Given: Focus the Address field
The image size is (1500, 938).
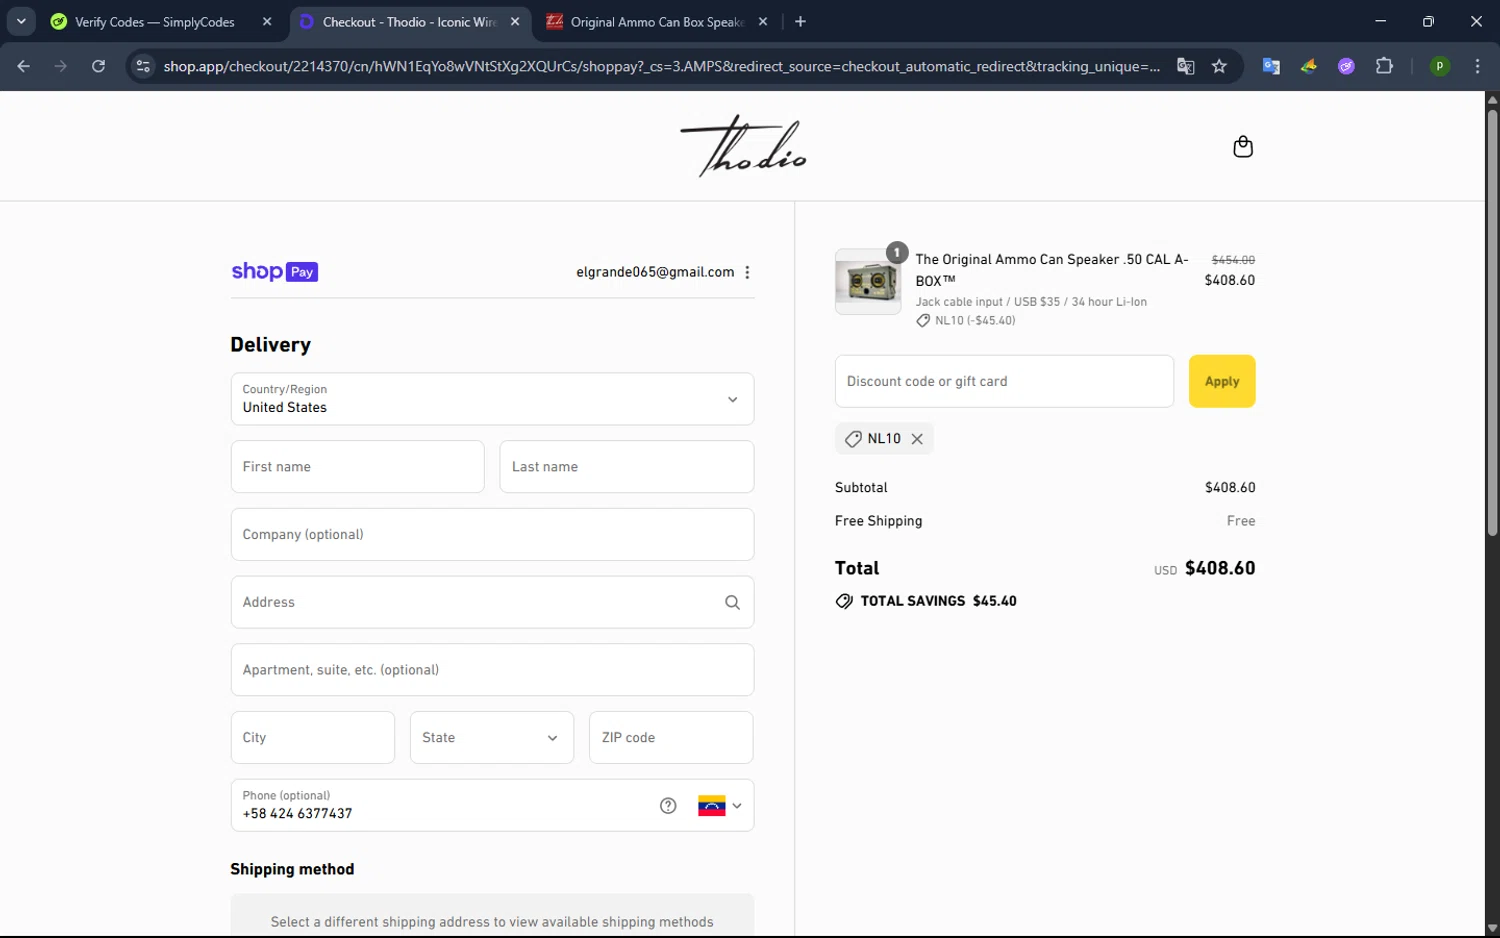Looking at the screenshot, I should pos(492,602).
